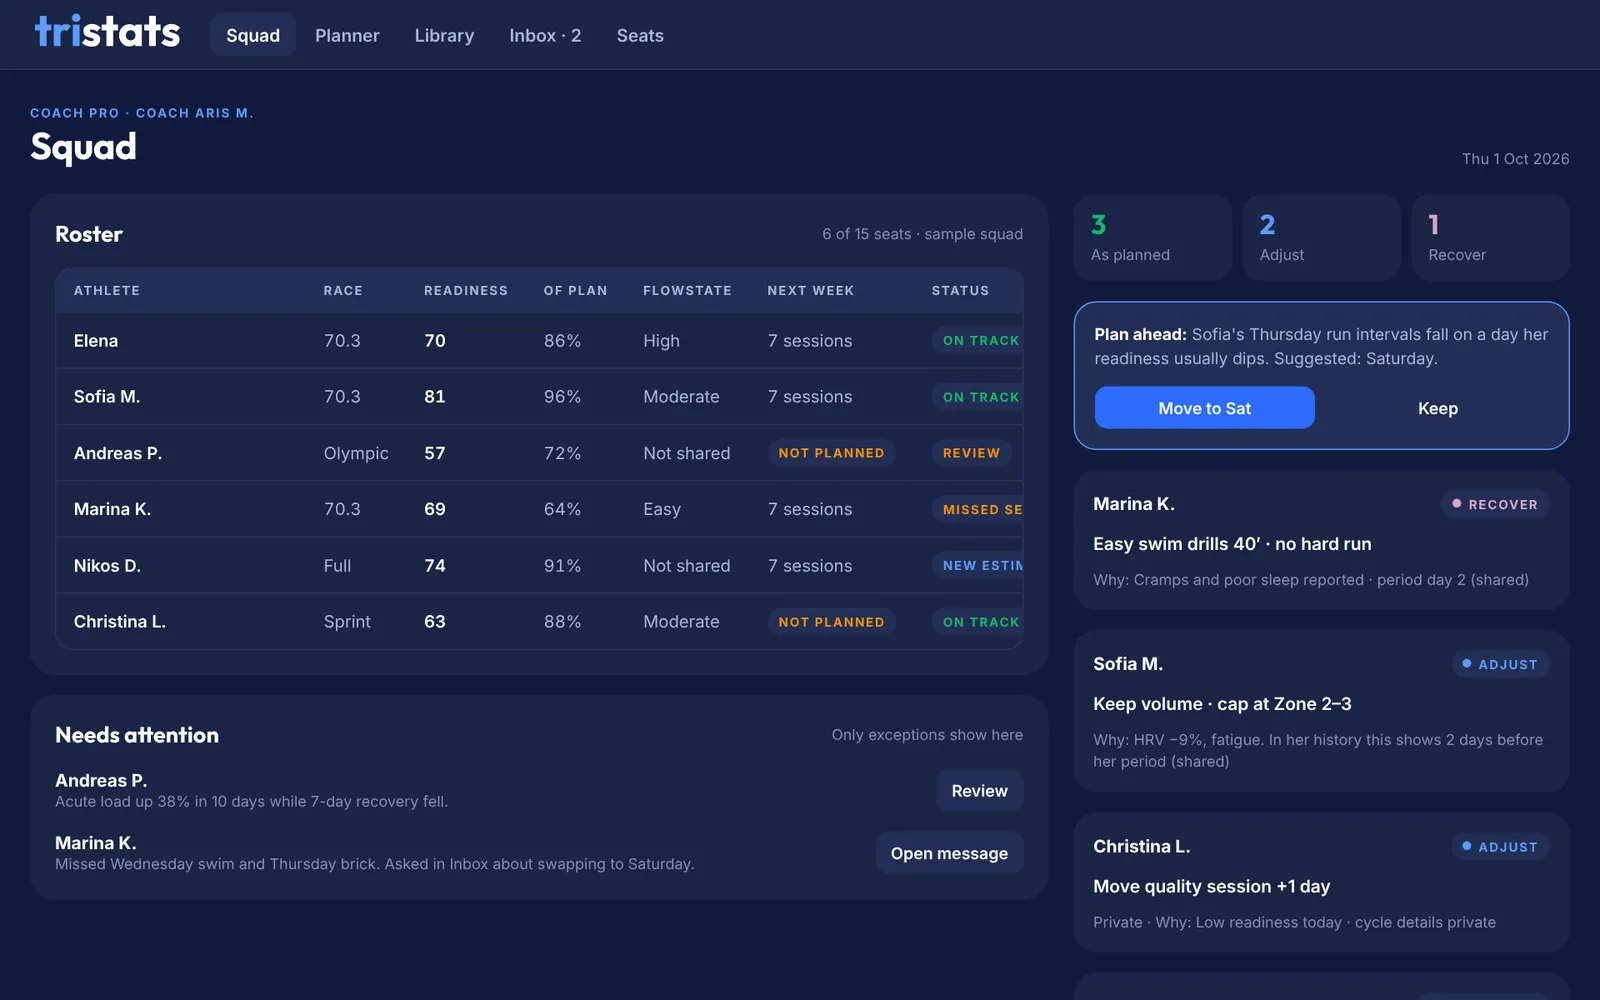Click Marina K.'s MISSED status badge
This screenshot has width=1600, height=1000.
tap(978, 510)
